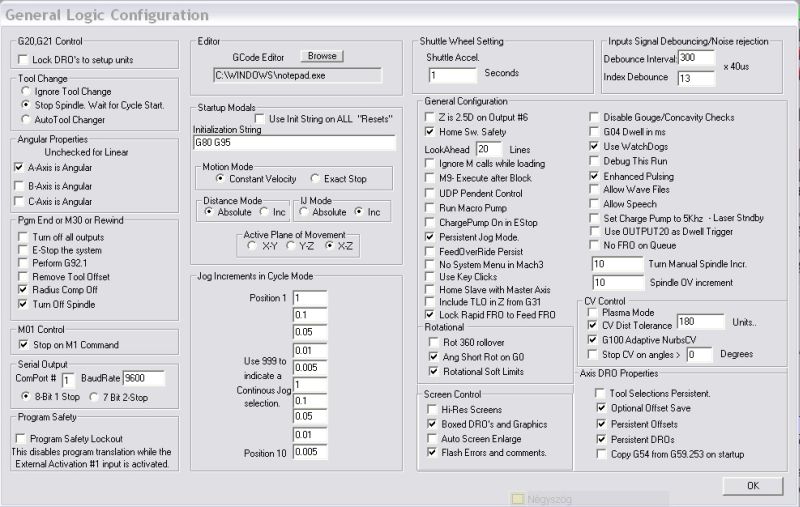Enable Use Init String on ALL Resets
This screenshot has width=800, height=507.
coord(260,119)
